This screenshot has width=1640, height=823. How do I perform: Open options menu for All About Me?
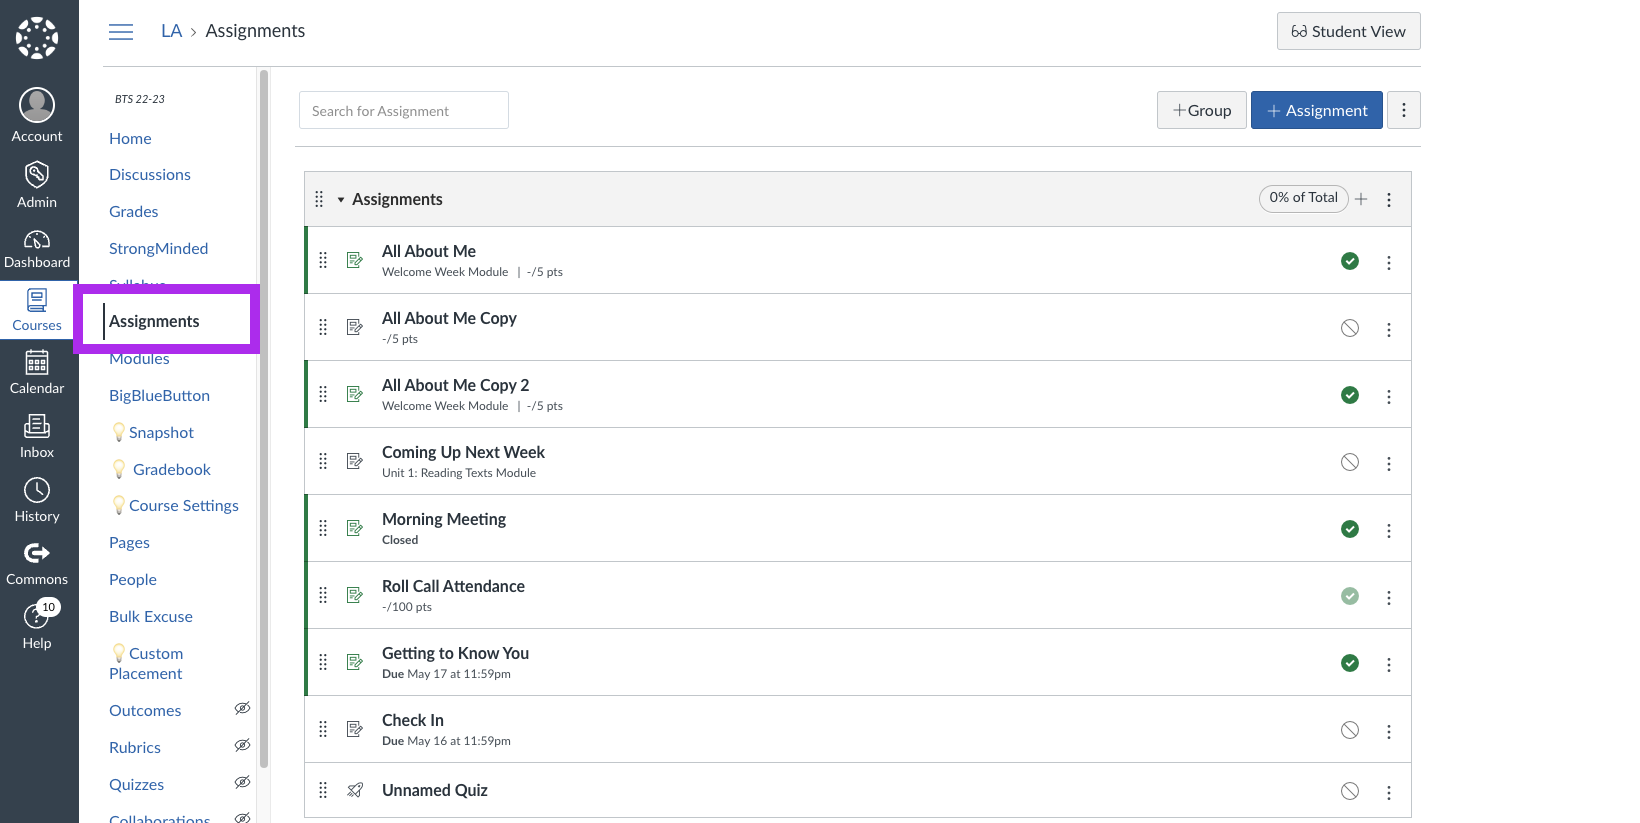click(1389, 263)
